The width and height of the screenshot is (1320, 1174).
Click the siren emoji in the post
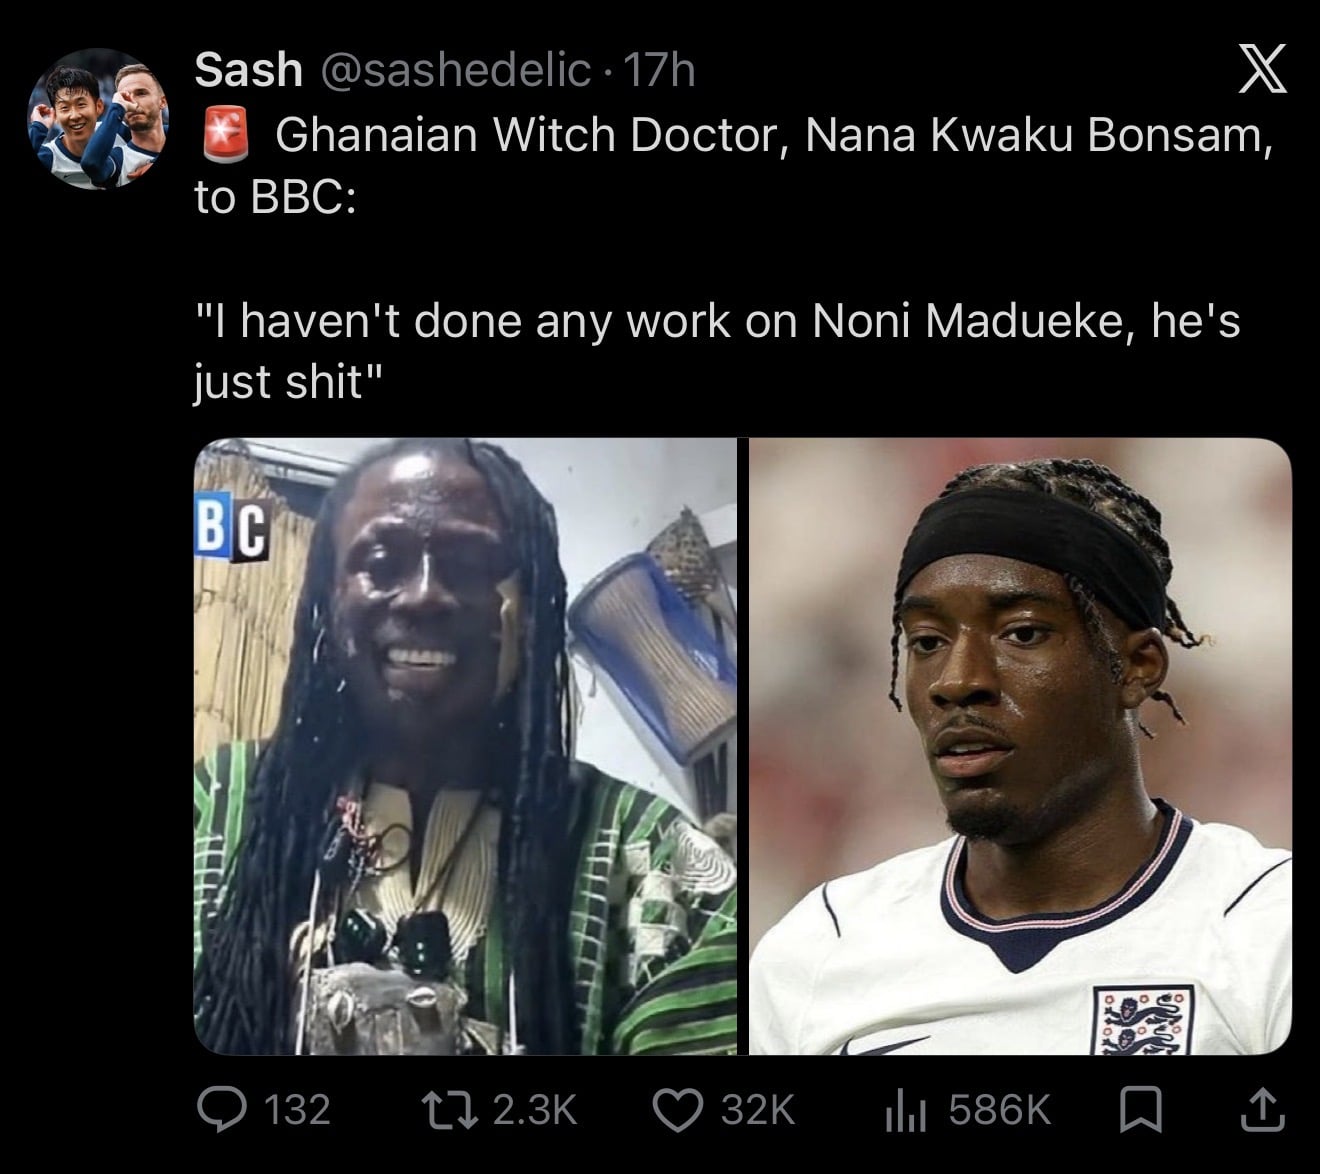pyautogui.click(x=226, y=136)
